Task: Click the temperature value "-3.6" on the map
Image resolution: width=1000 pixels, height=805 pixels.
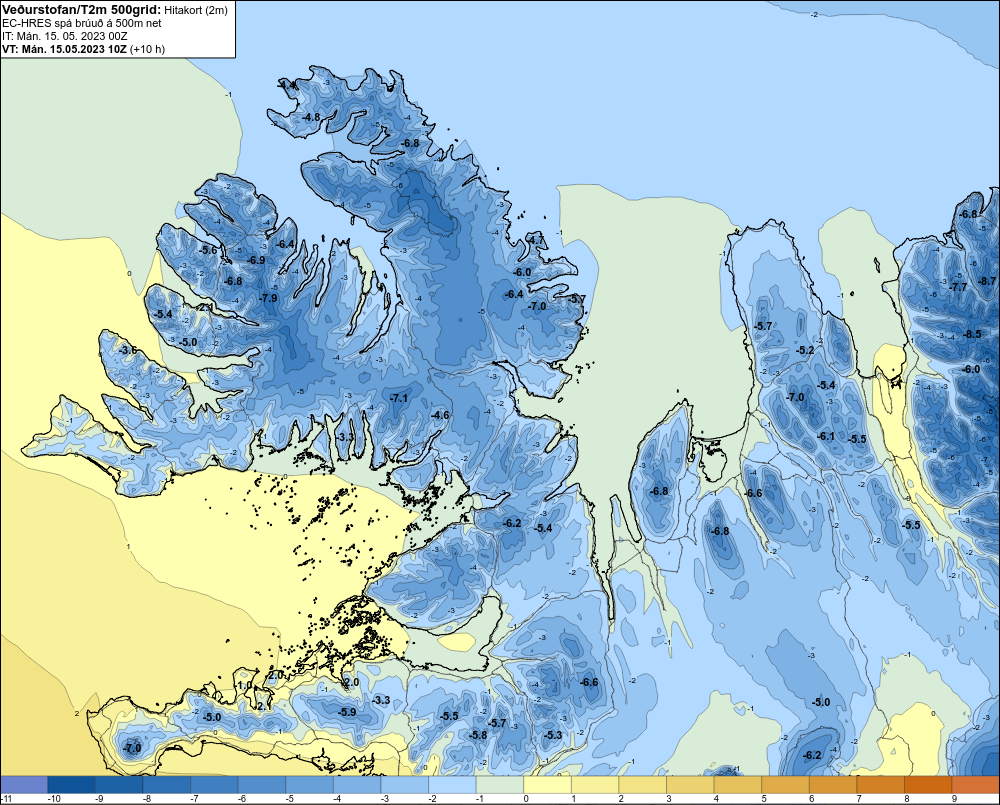Action: 128,350
